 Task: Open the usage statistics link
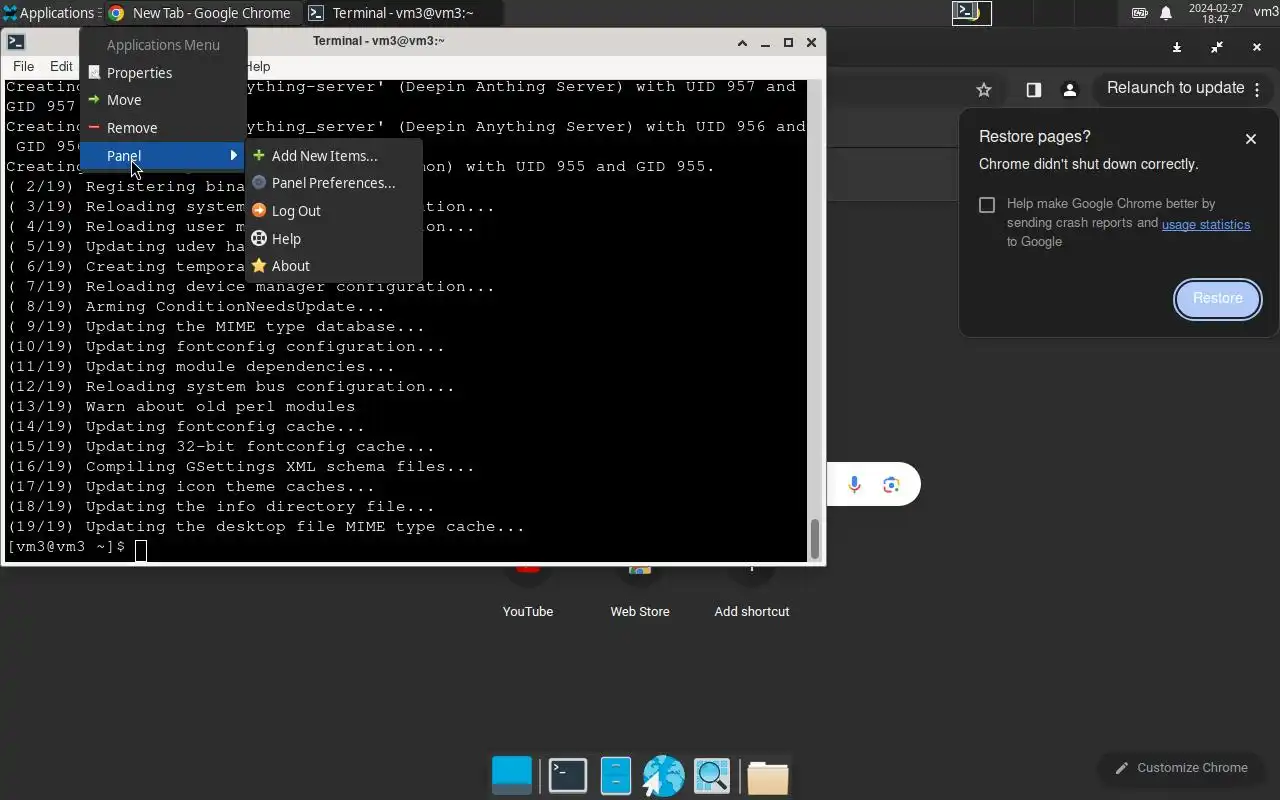click(1206, 224)
